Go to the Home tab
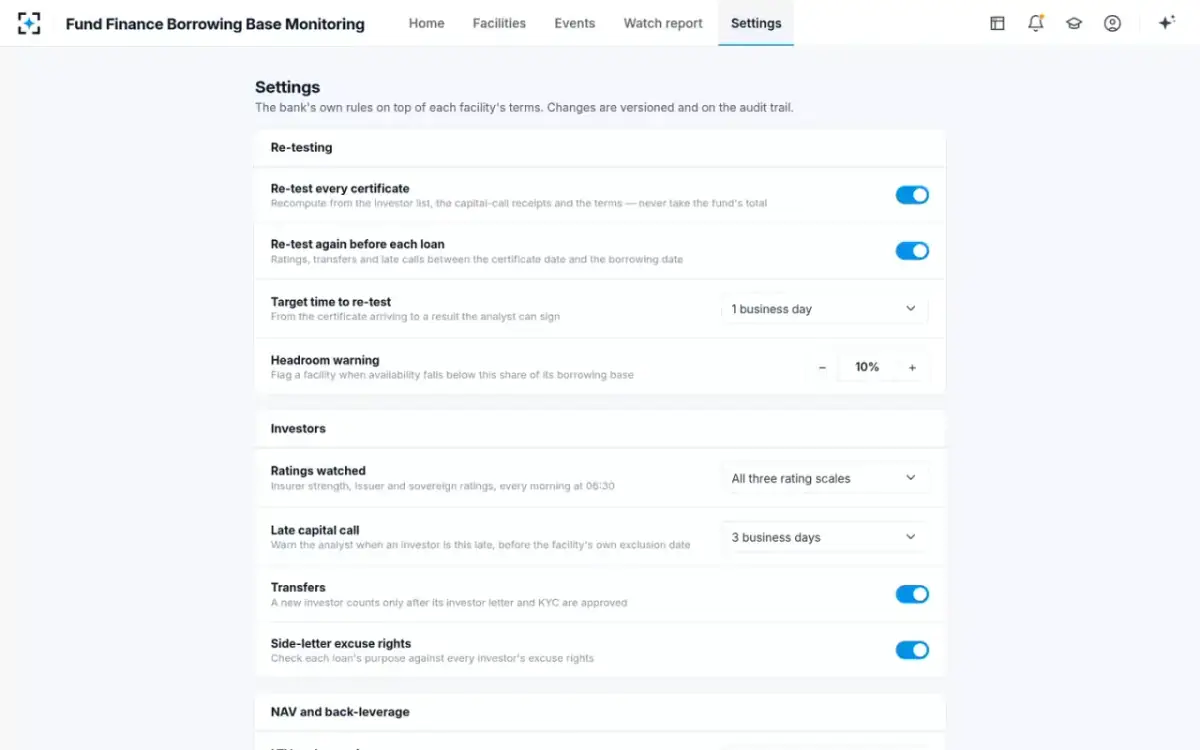1200x750 pixels. (x=426, y=23)
